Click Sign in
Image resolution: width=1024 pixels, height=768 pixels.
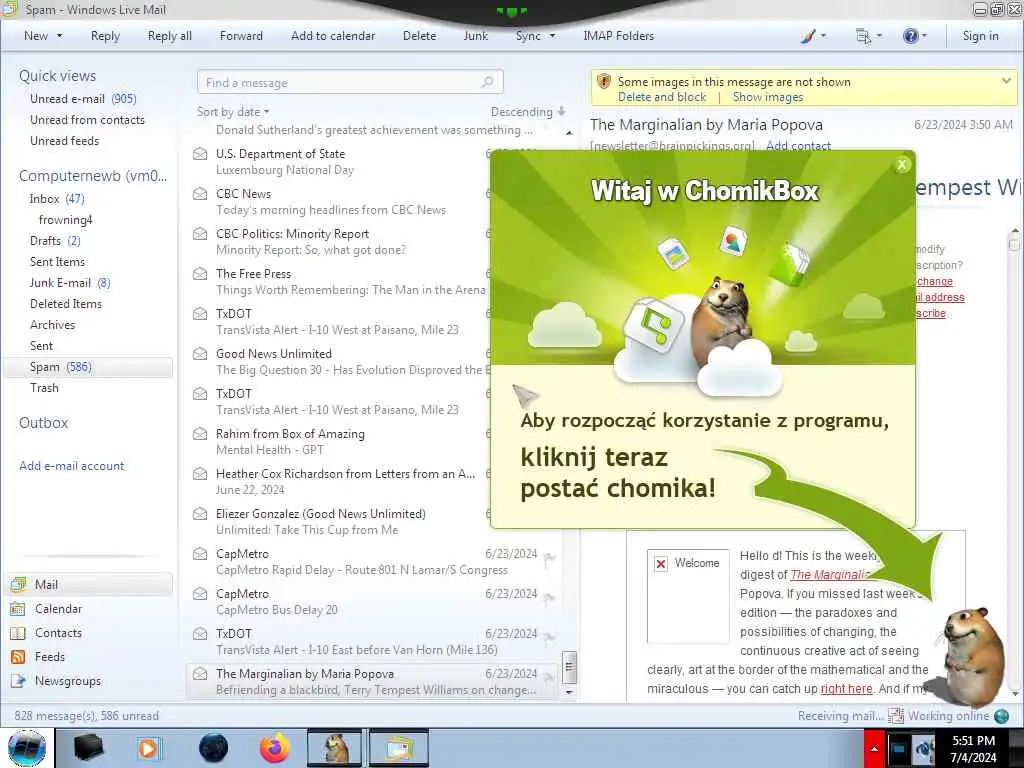tap(980, 36)
